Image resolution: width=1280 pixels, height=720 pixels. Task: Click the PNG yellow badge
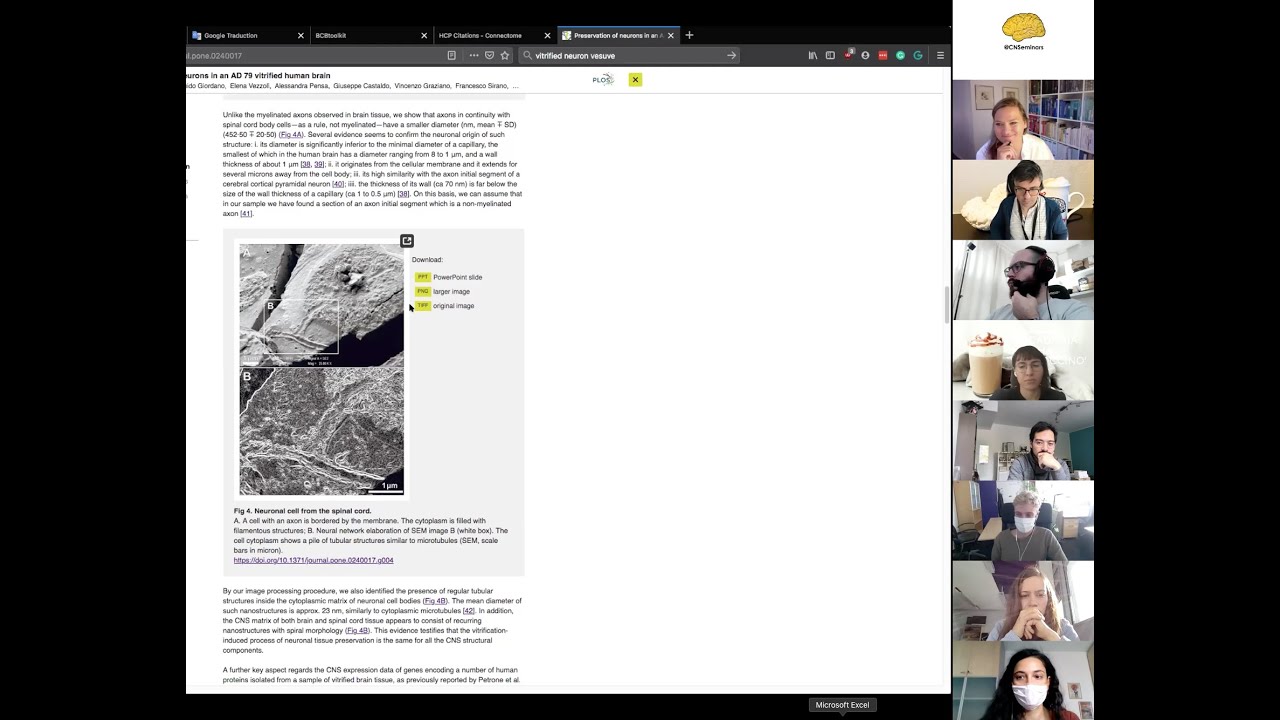pyautogui.click(x=422, y=291)
